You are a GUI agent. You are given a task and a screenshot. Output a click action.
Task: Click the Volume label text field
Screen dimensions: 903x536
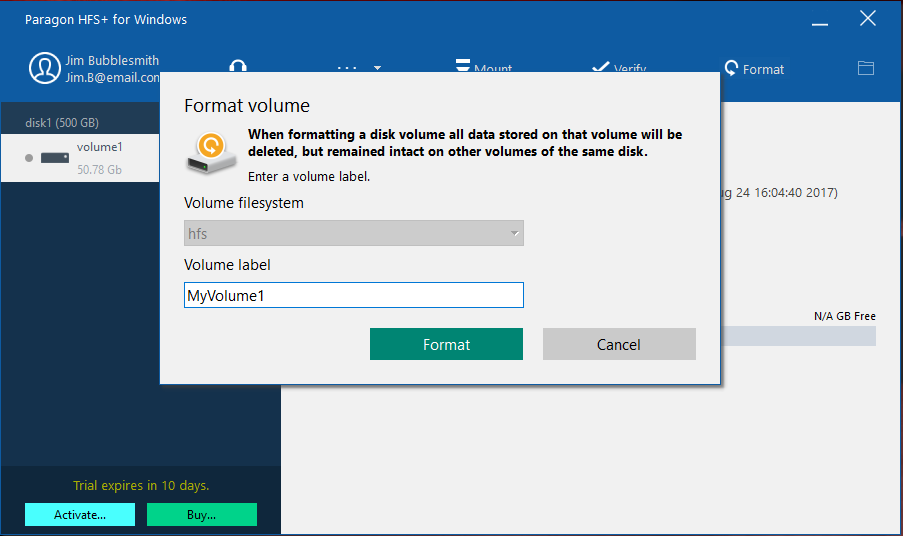[x=354, y=295]
